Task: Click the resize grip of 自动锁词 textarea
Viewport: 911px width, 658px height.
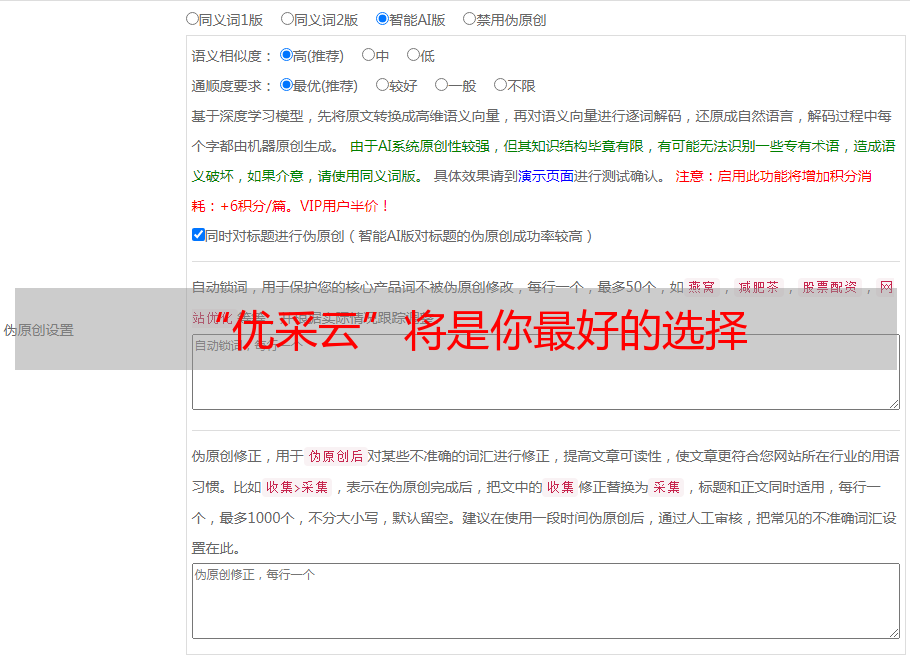Action: pyautogui.click(x=894, y=404)
